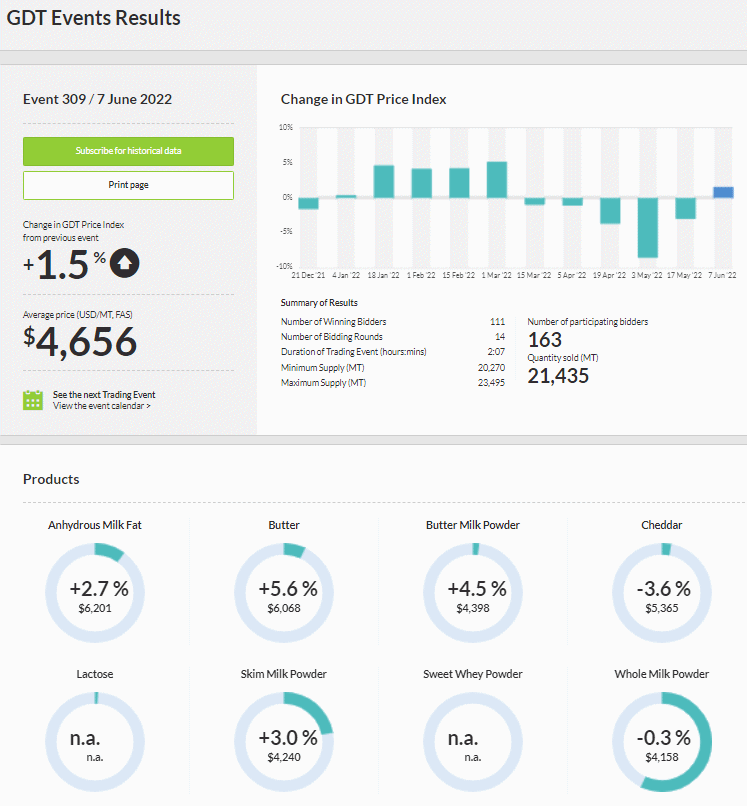This screenshot has height=806, width=747.
Task: Select the 15 Mar '22 chart bar
Action: (x=535, y=202)
